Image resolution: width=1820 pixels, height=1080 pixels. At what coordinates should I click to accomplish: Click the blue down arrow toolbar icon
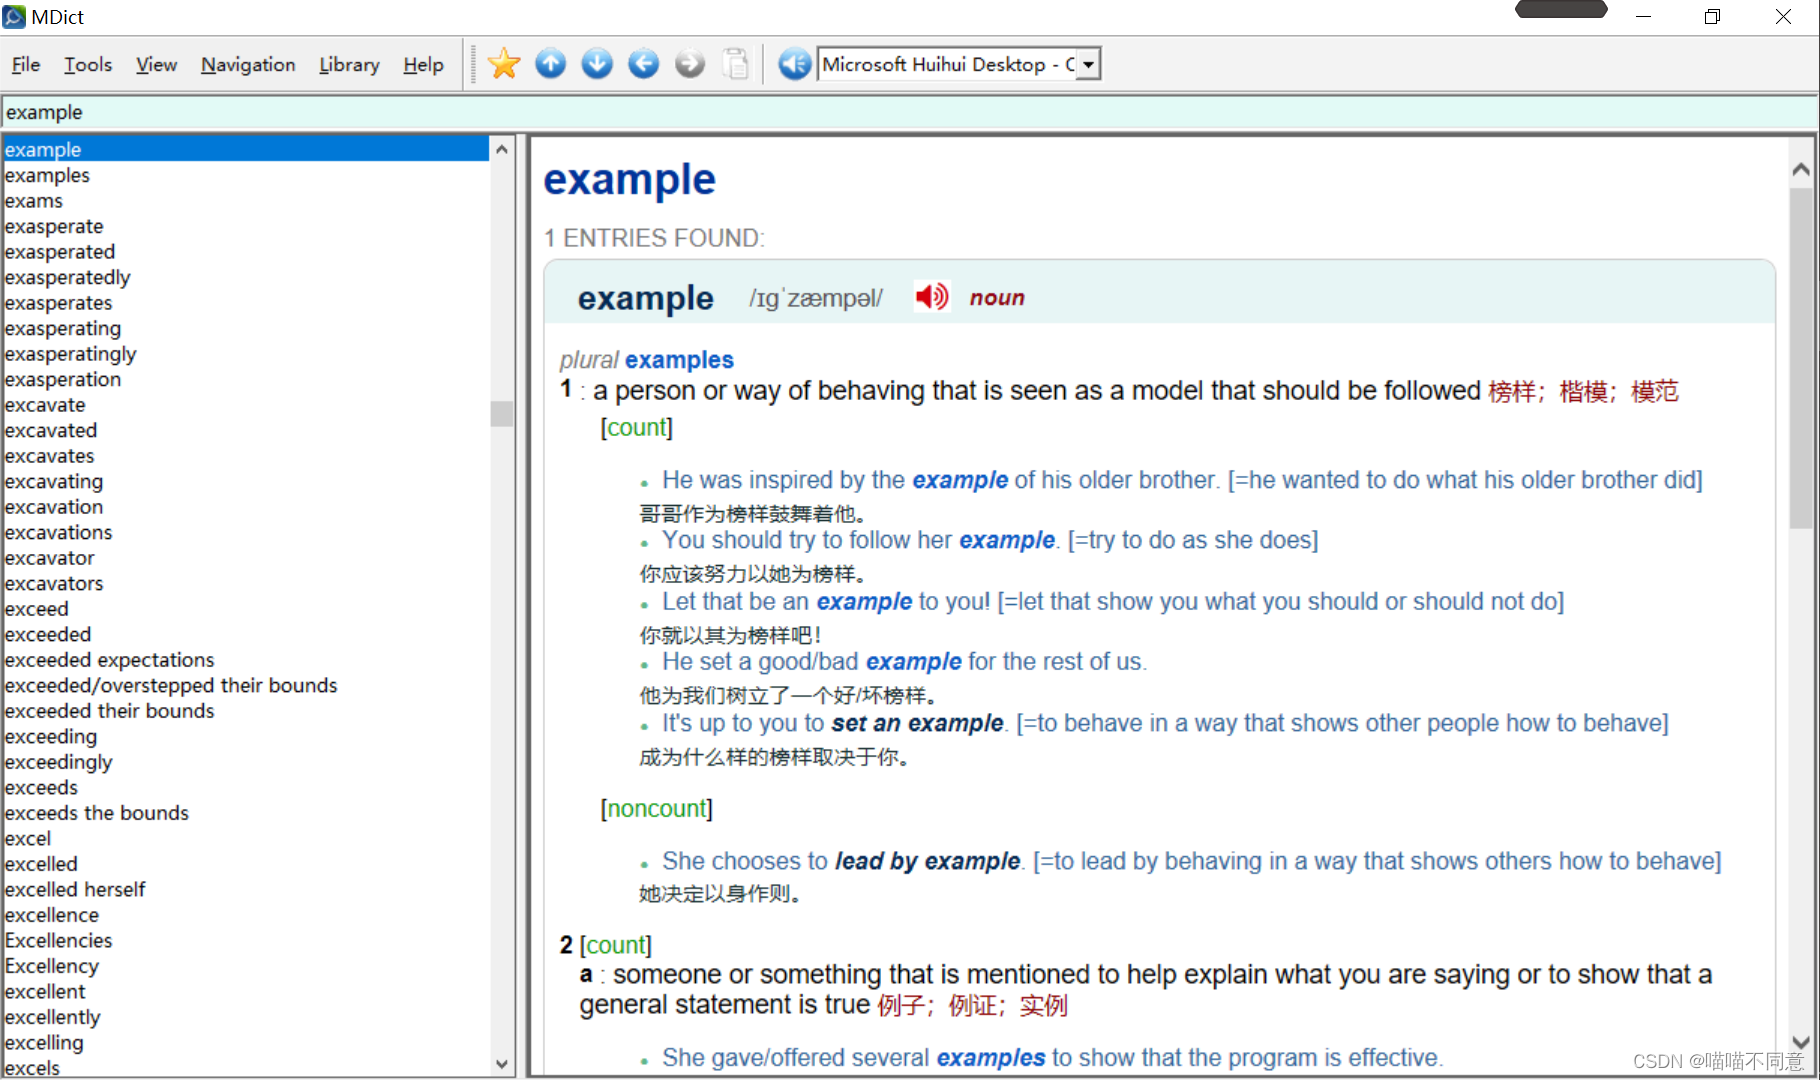tap(597, 64)
